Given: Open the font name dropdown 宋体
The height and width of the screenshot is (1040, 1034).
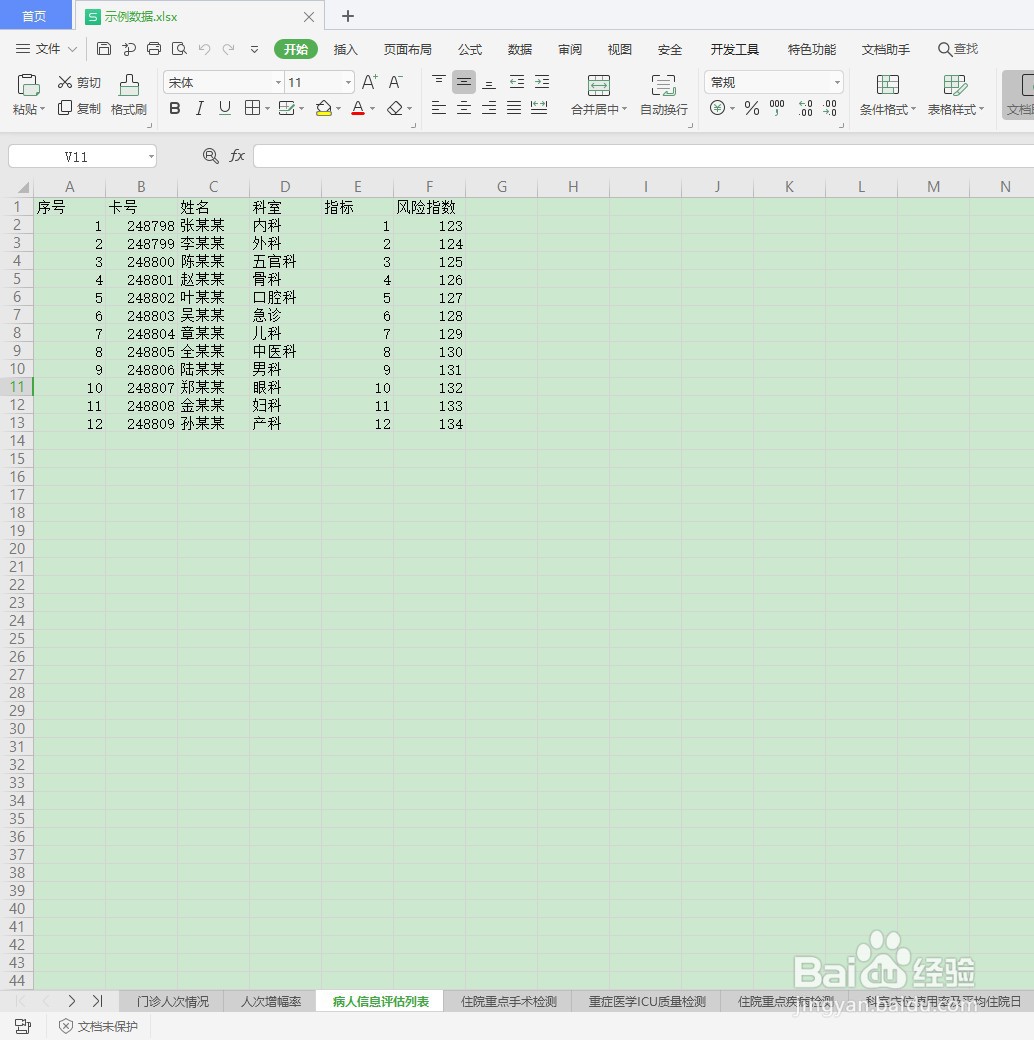Looking at the screenshot, I should pyautogui.click(x=278, y=83).
